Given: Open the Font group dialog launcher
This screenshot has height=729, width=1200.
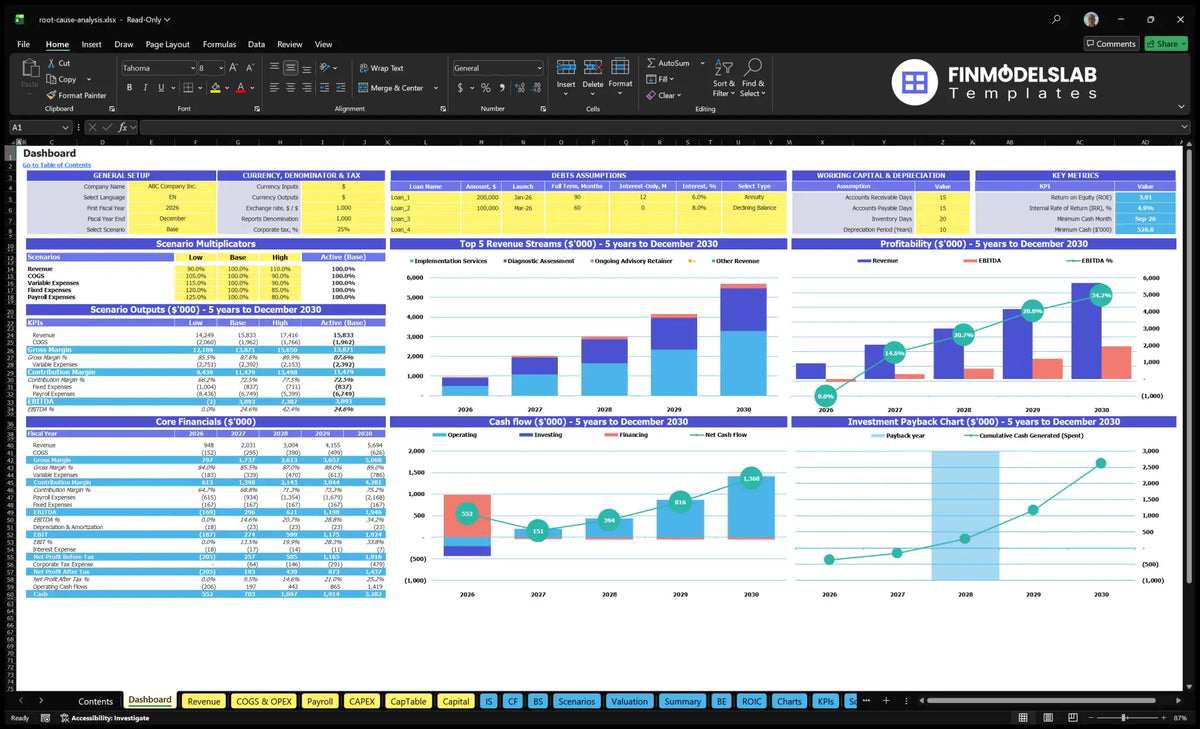Looking at the screenshot, I should tap(256, 108).
